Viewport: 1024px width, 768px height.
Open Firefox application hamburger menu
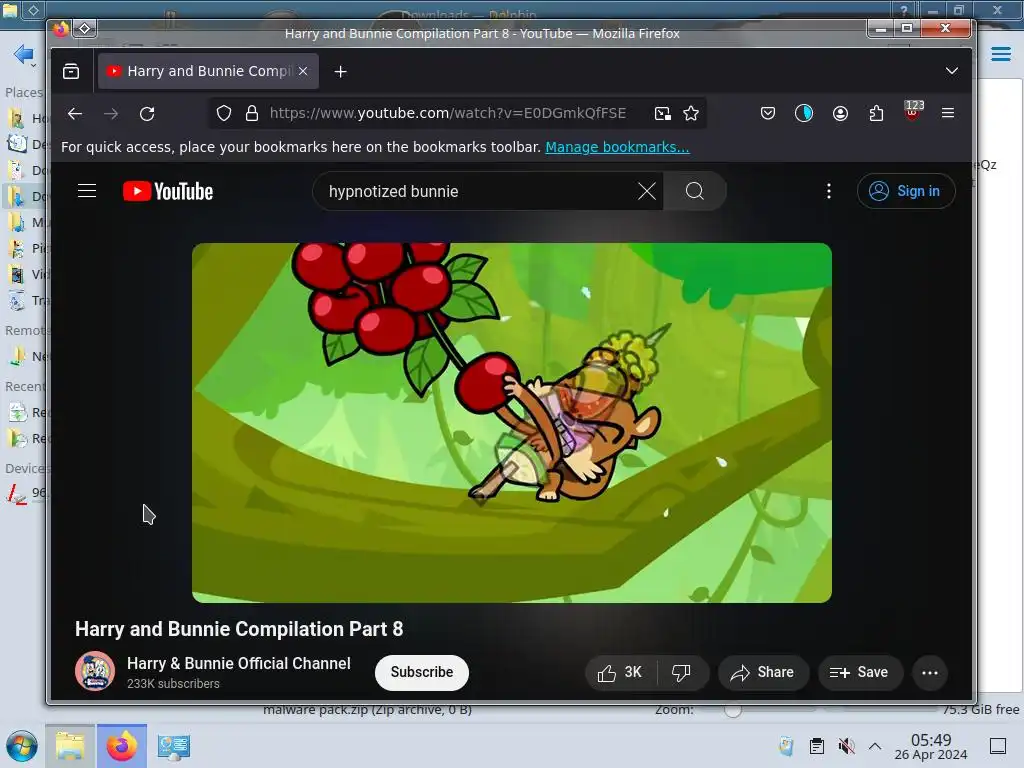(x=948, y=114)
